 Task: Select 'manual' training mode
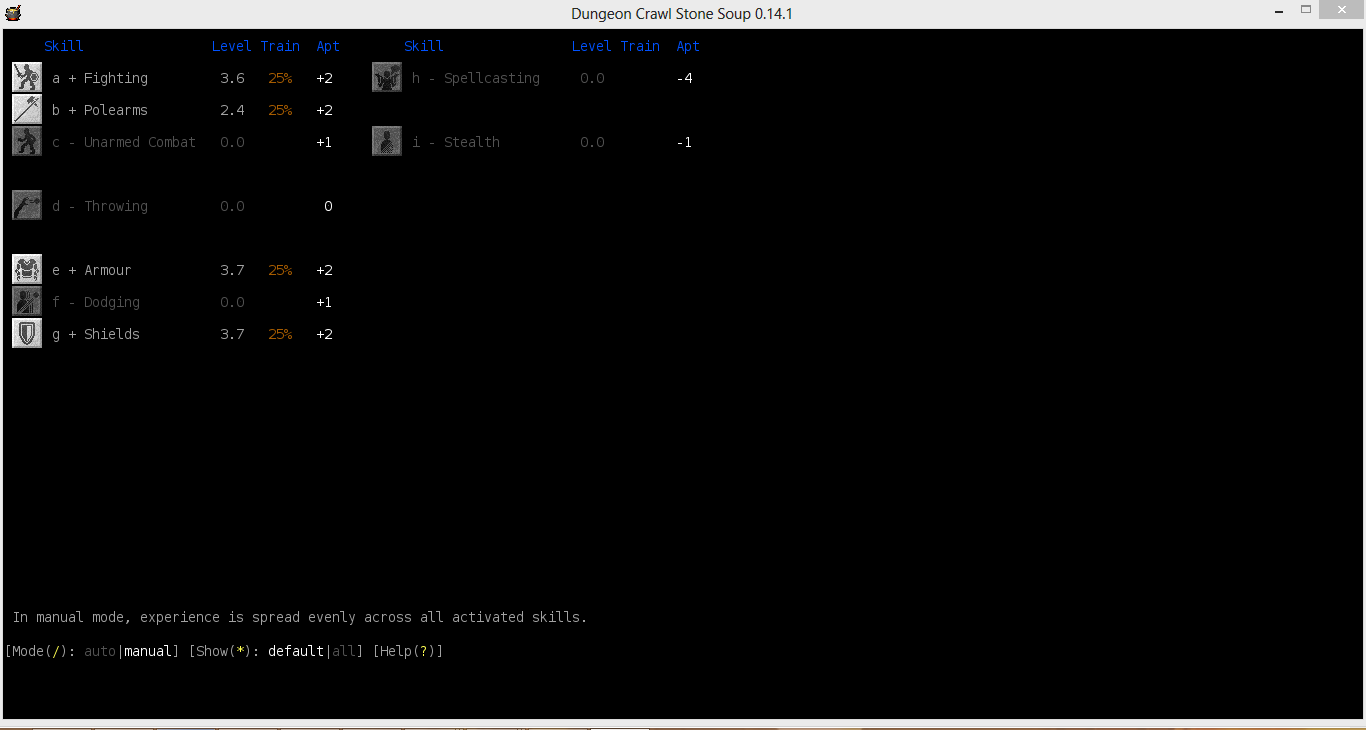tap(148, 651)
